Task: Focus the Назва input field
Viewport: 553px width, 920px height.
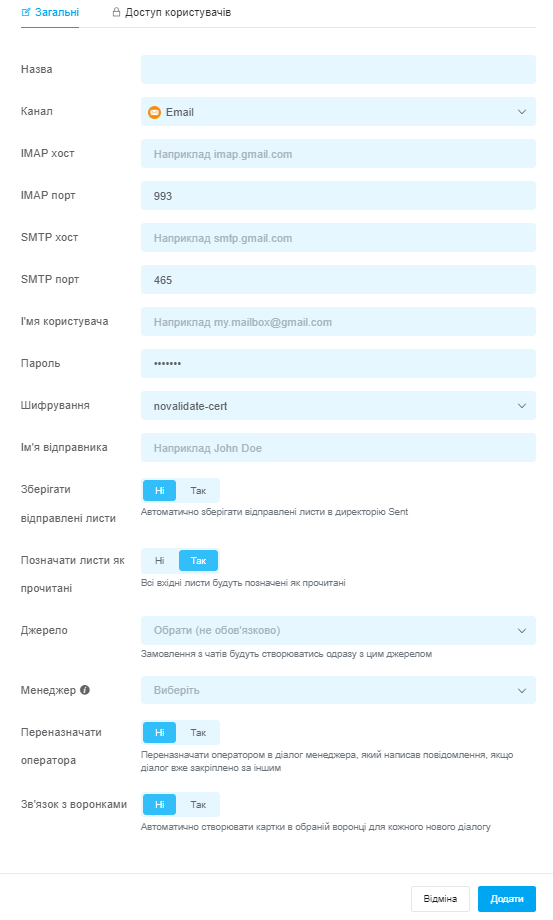Action: [x=338, y=69]
